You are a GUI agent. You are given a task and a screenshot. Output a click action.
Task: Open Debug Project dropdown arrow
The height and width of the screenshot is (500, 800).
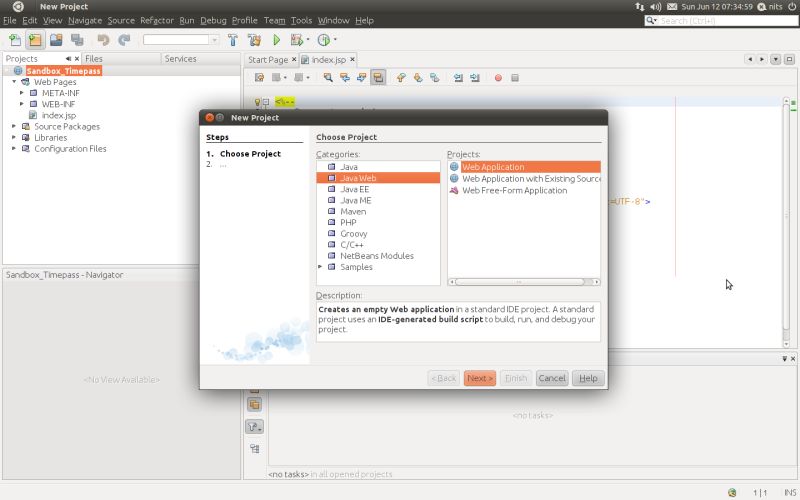pyautogui.click(x=308, y=40)
